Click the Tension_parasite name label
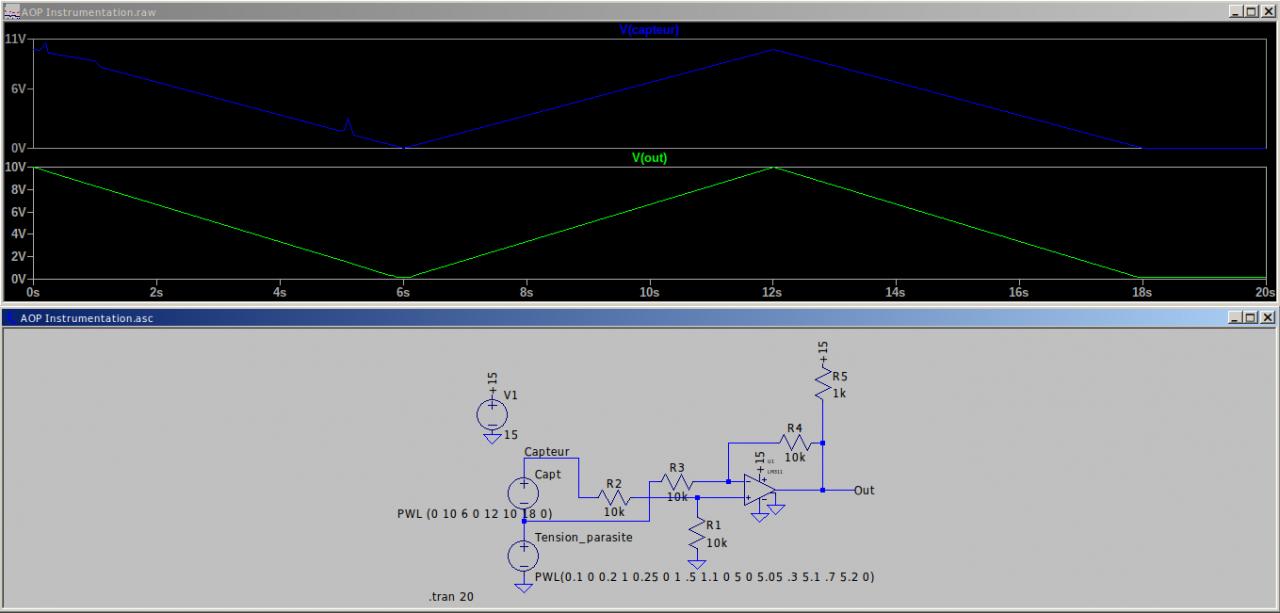This screenshot has height=613, width=1280. click(x=584, y=537)
